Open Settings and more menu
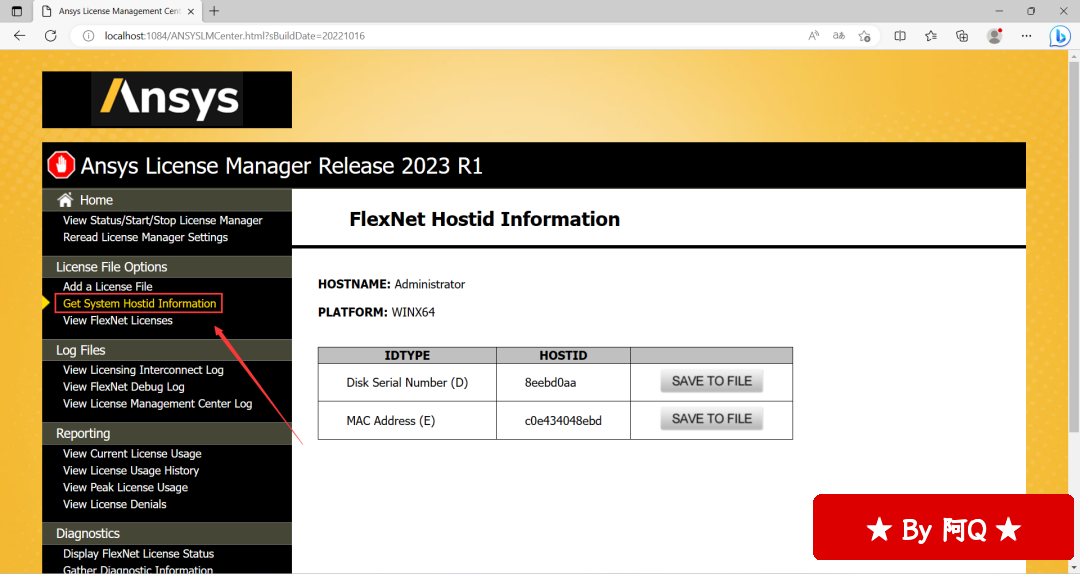 [1026, 36]
